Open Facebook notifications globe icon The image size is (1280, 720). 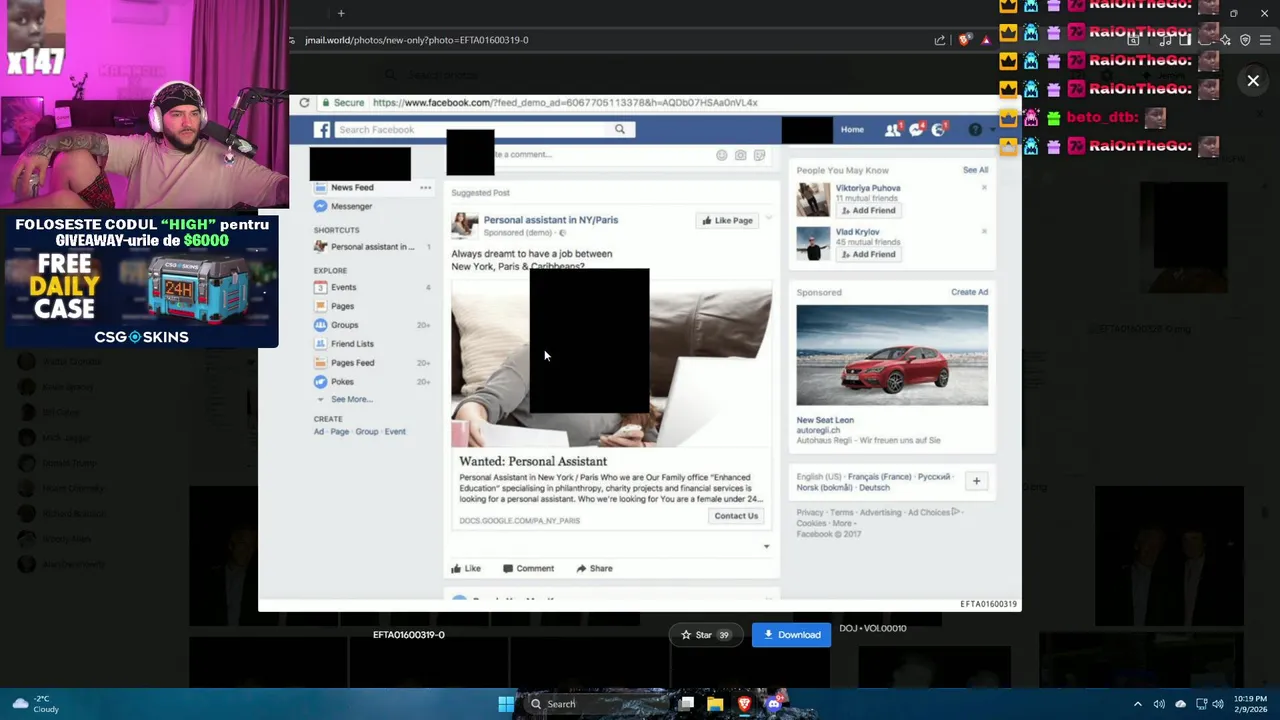coord(938,130)
